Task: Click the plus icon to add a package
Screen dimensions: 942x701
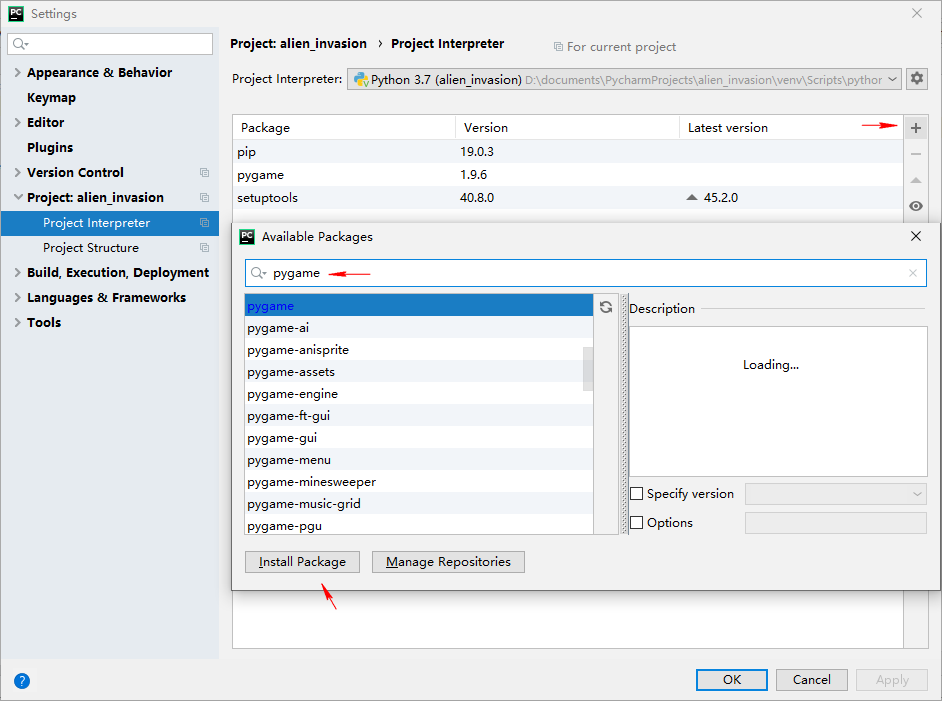Action: coord(916,128)
